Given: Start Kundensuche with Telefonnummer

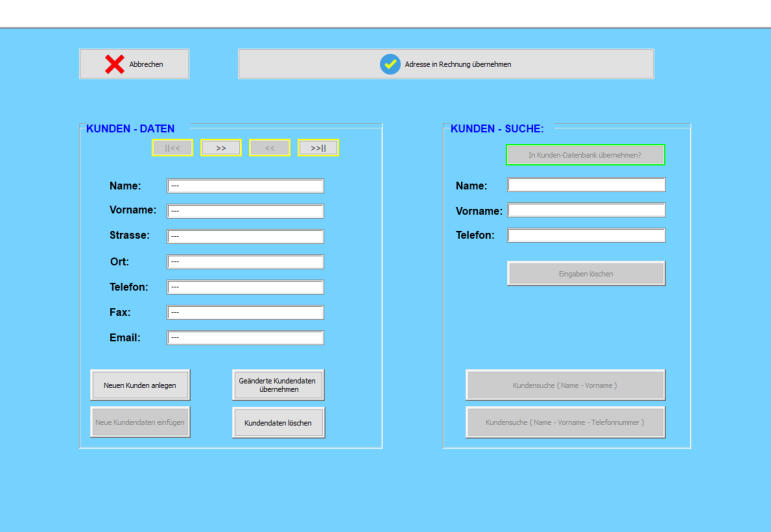Looking at the screenshot, I should (565, 422).
